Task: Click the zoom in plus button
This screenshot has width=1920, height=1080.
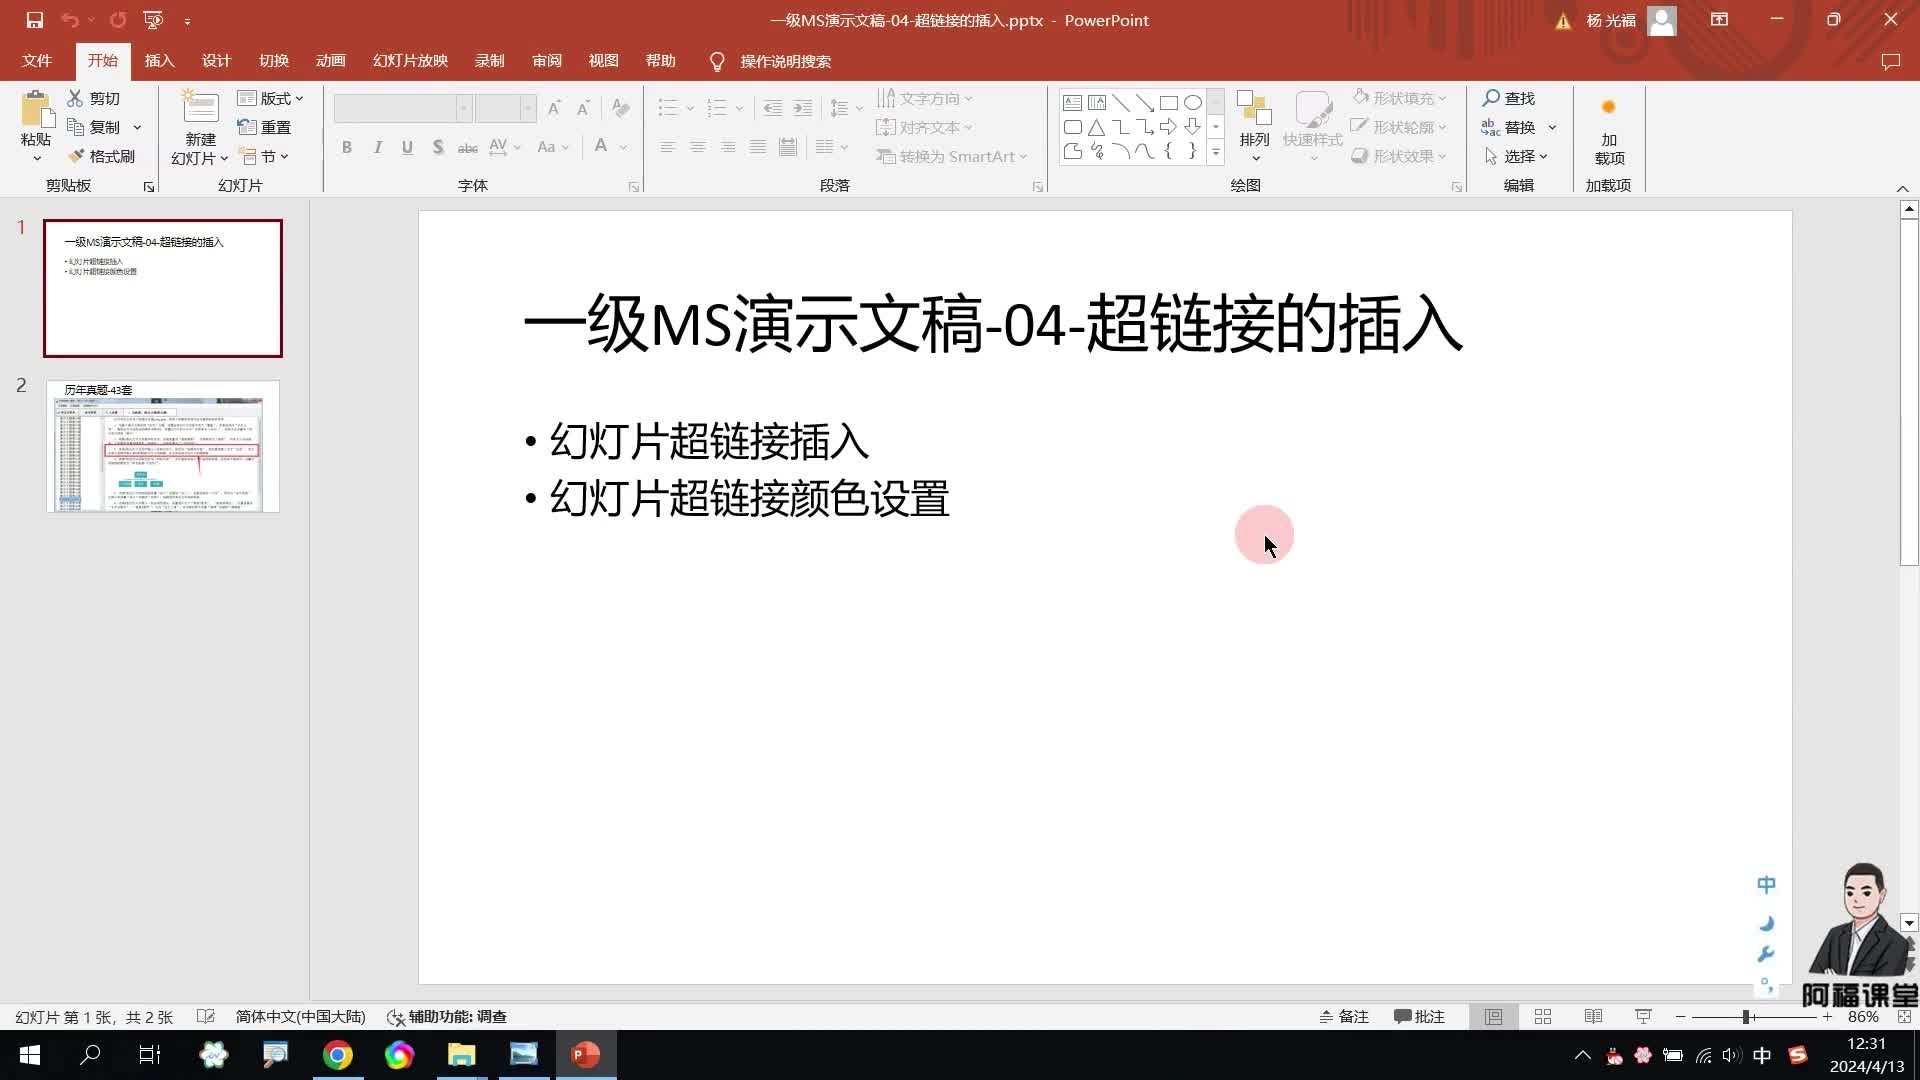Action: coord(1827,1016)
